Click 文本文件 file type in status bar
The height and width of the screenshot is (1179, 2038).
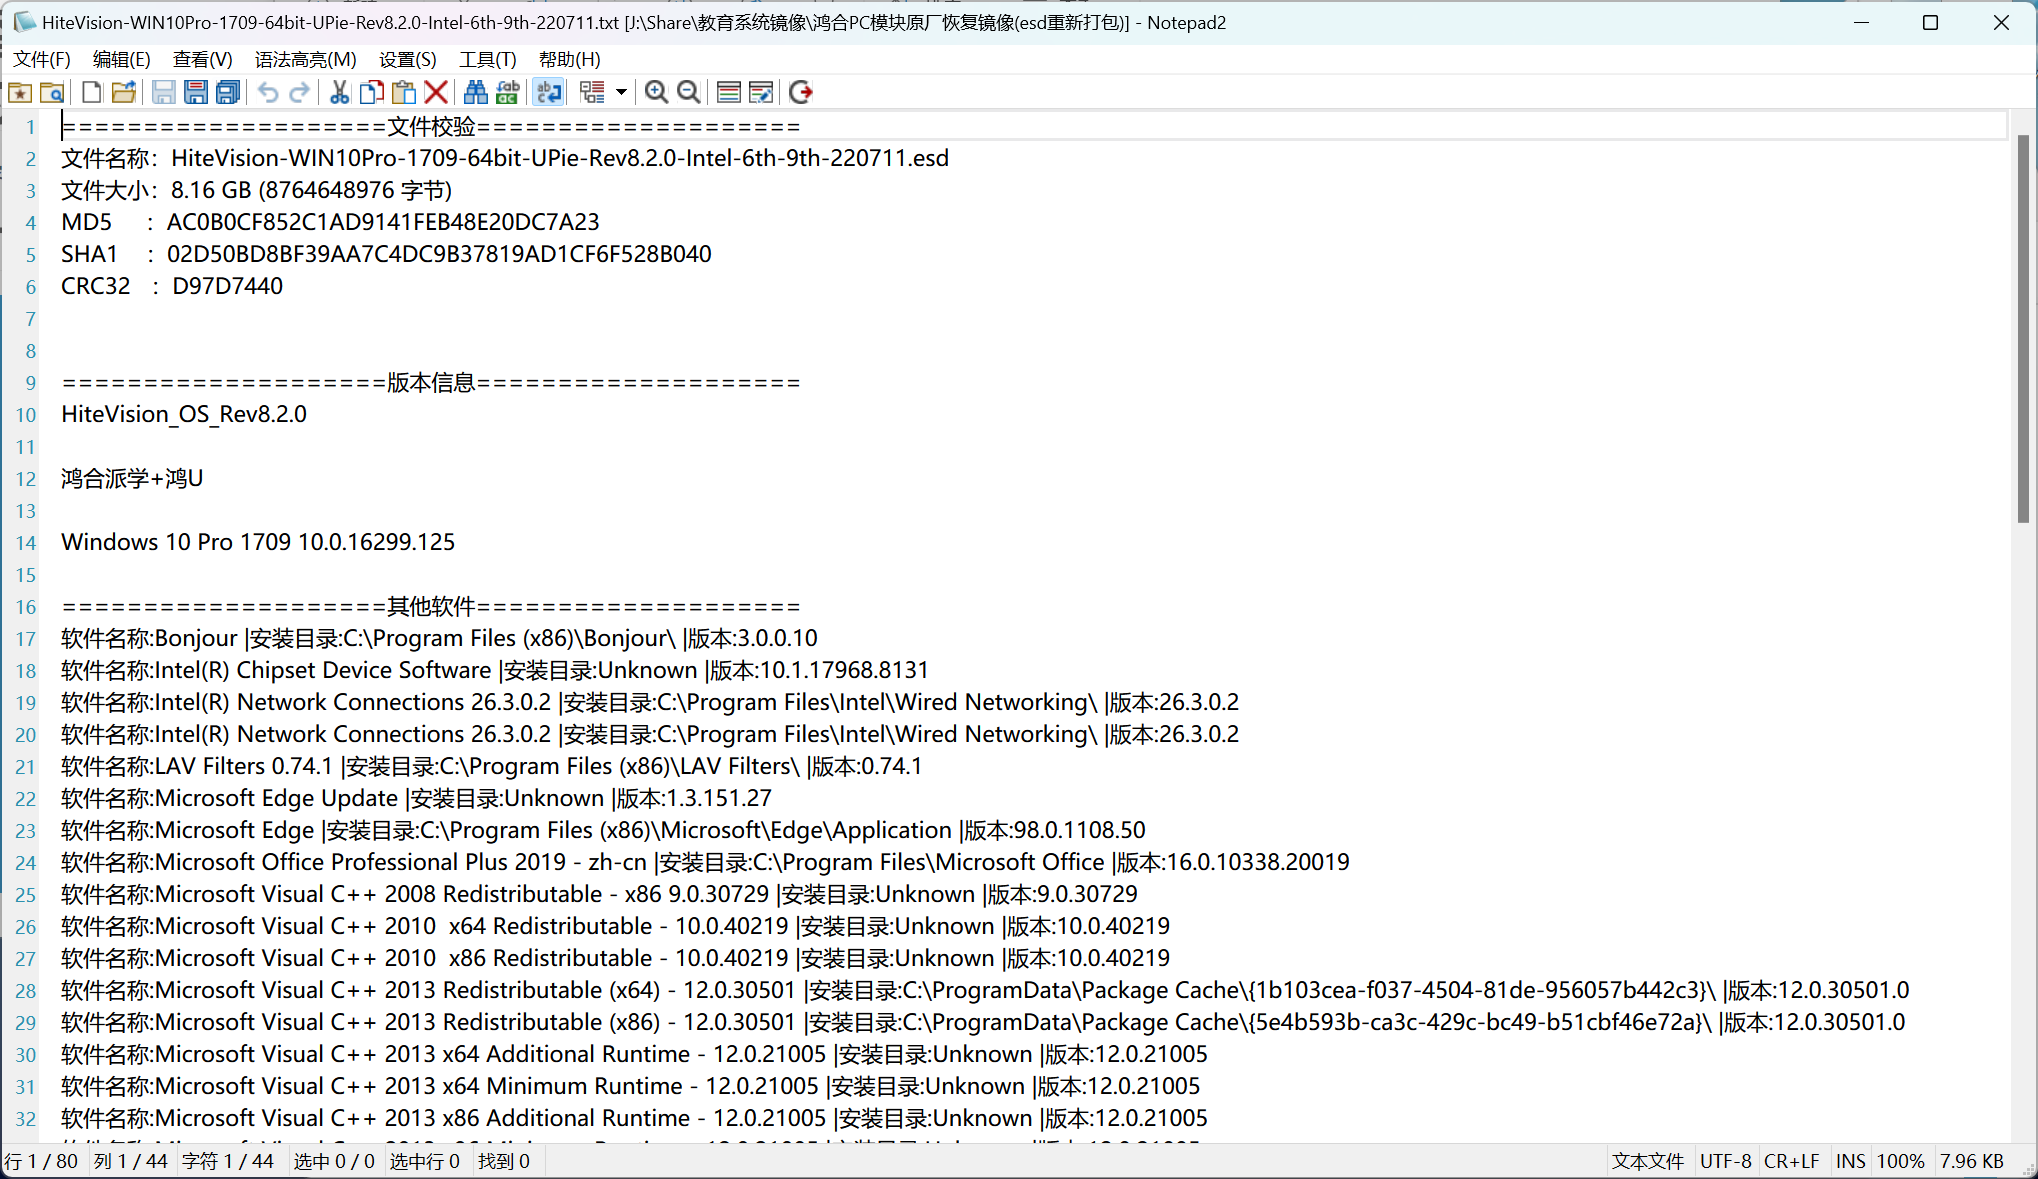pyautogui.click(x=1647, y=1161)
